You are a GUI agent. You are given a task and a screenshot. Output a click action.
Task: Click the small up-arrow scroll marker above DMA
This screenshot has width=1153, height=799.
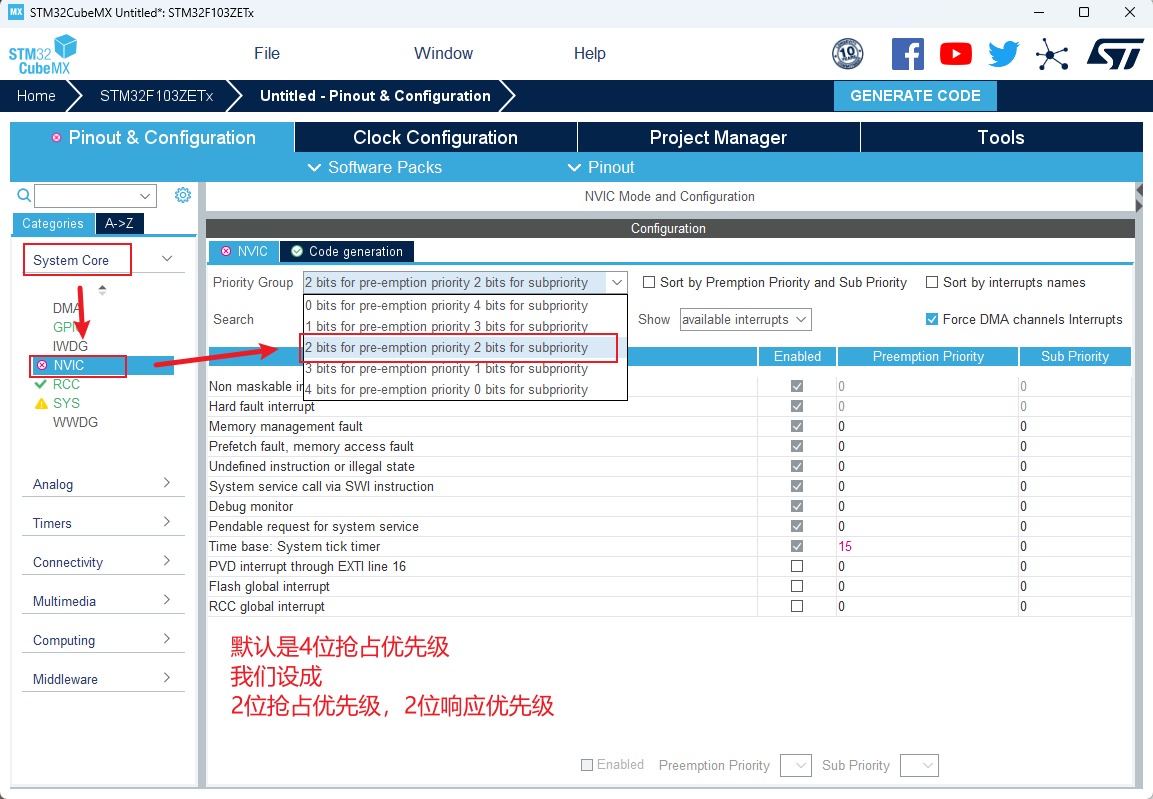pos(102,287)
